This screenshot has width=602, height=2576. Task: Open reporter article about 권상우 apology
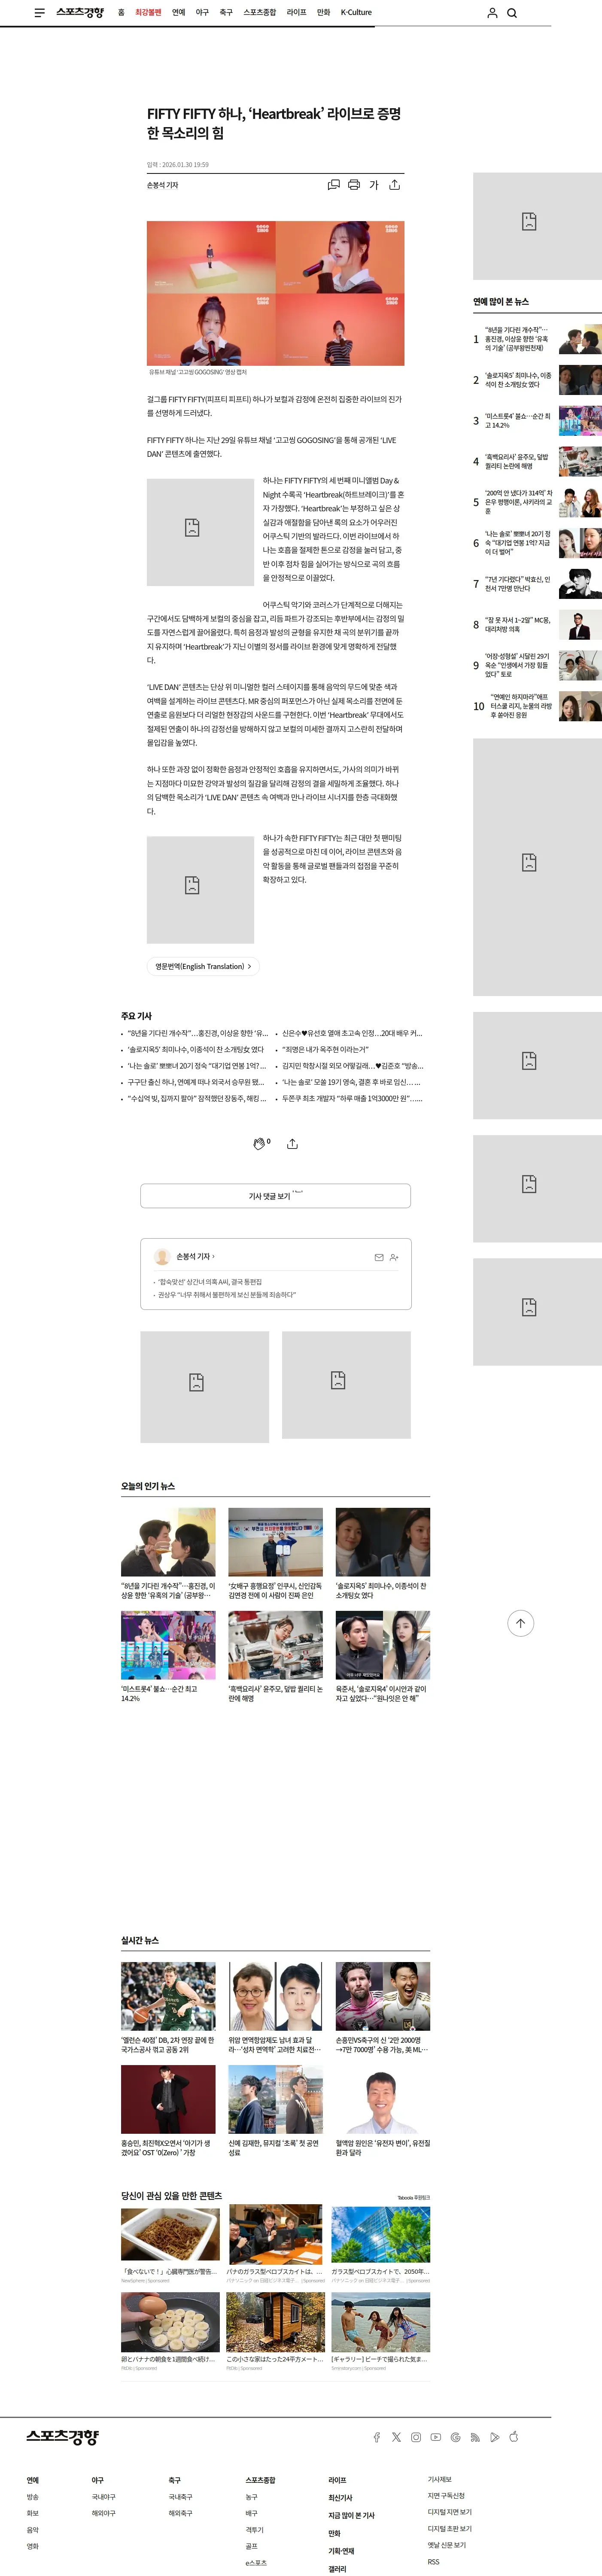click(227, 1295)
